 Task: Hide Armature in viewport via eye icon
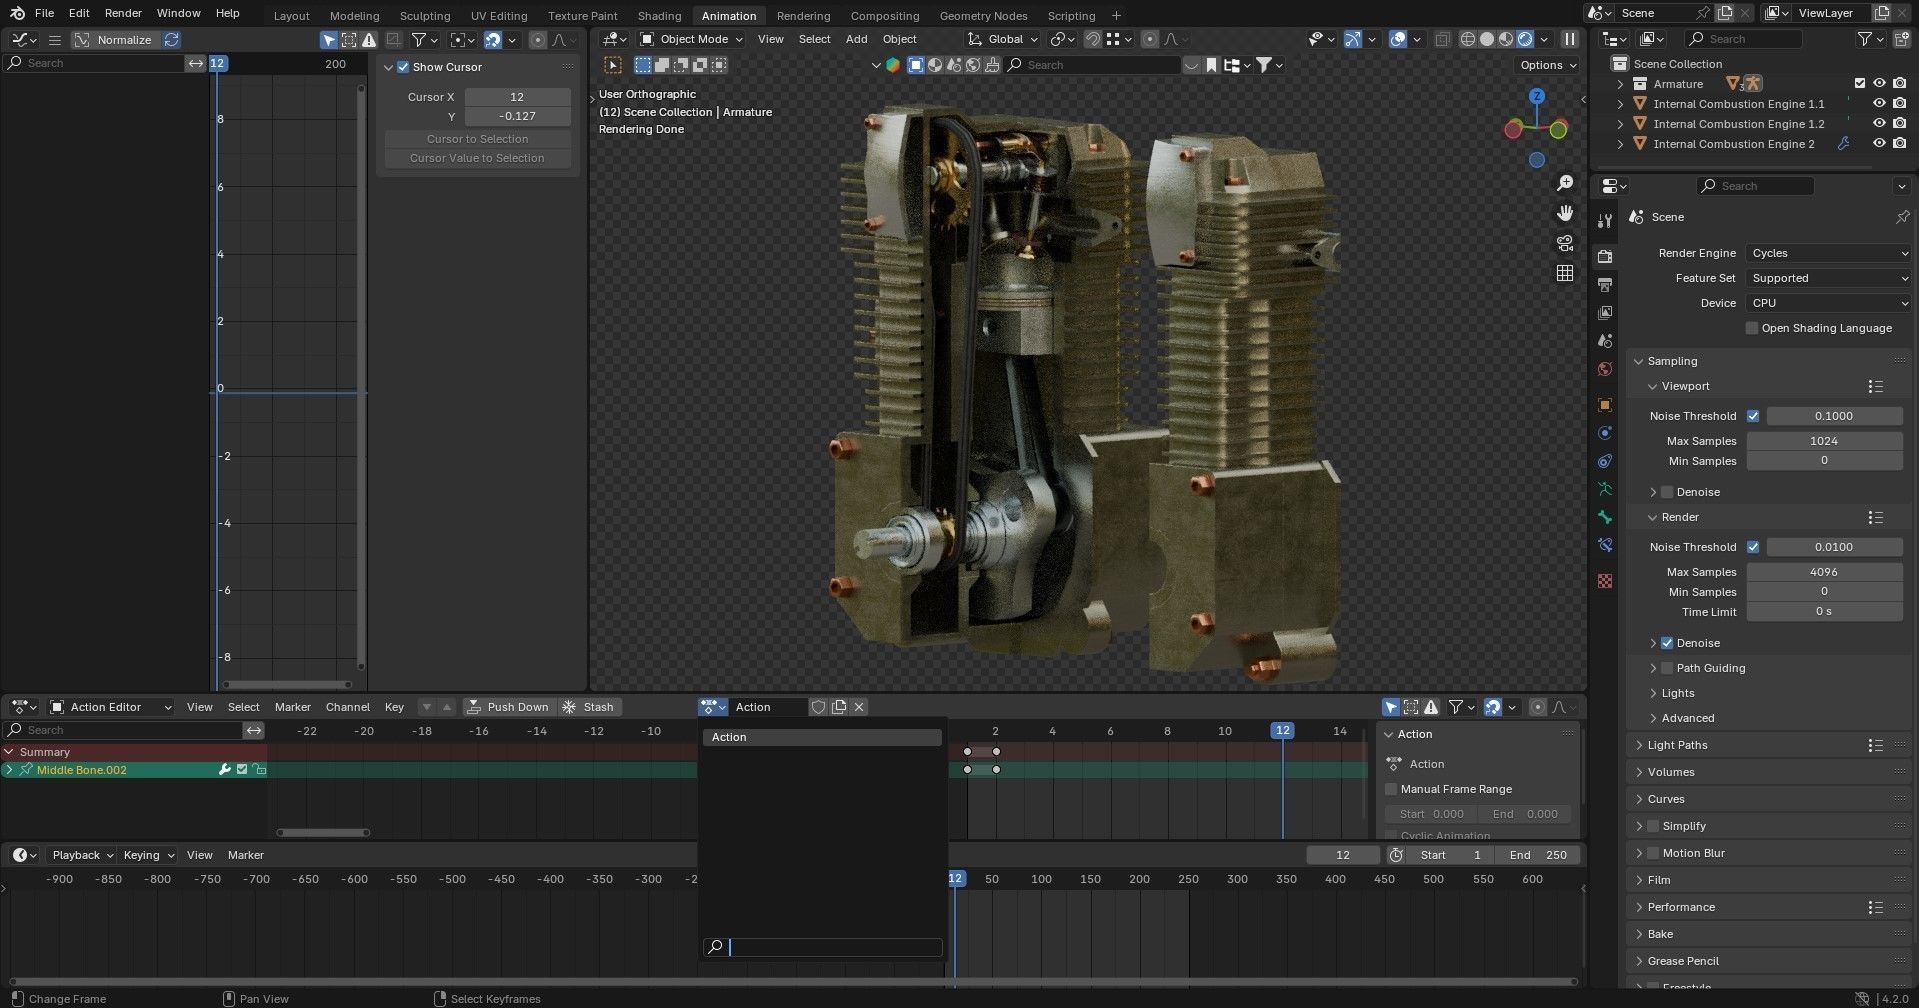click(1879, 84)
